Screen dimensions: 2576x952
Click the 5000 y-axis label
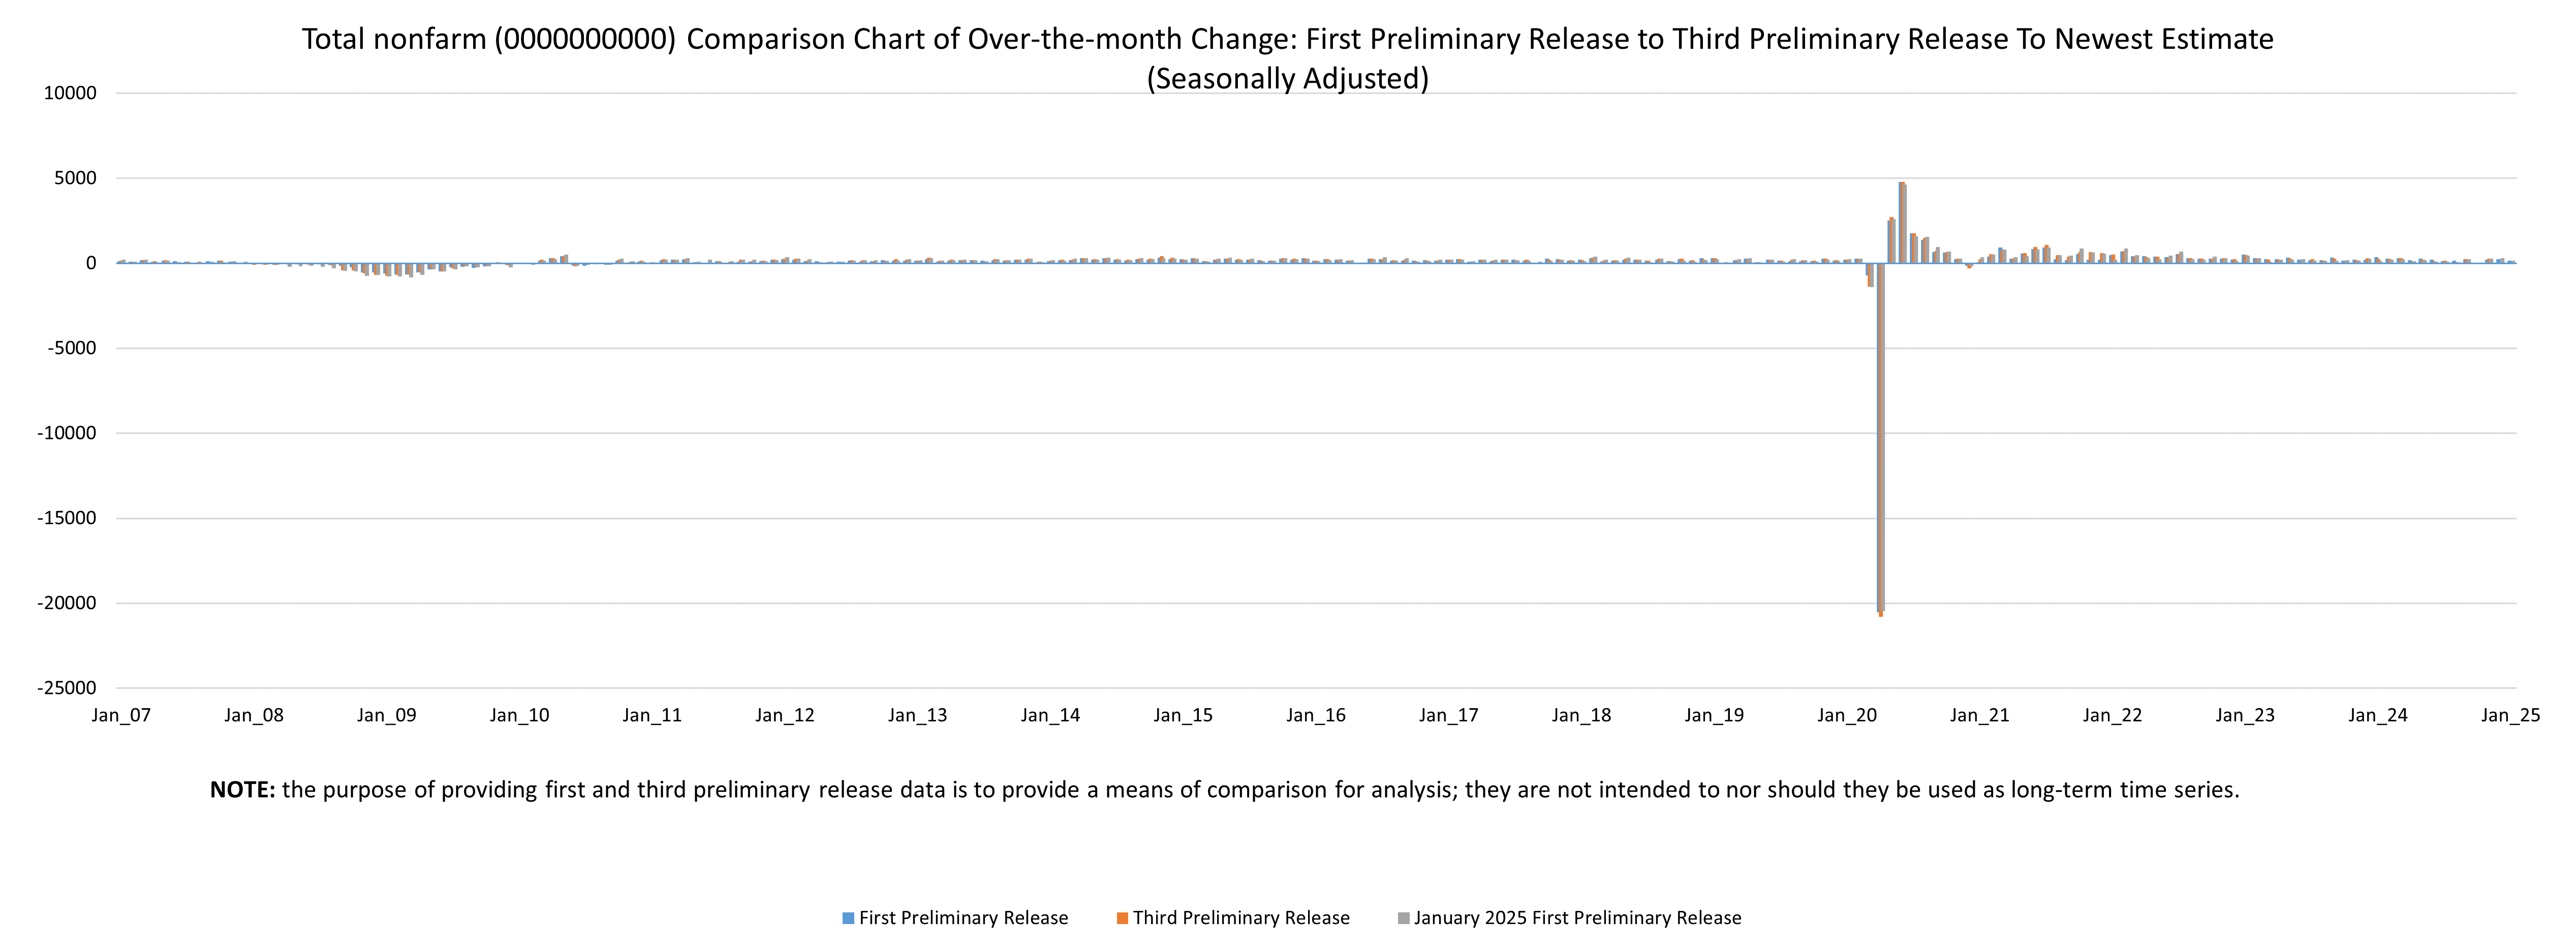(x=76, y=179)
